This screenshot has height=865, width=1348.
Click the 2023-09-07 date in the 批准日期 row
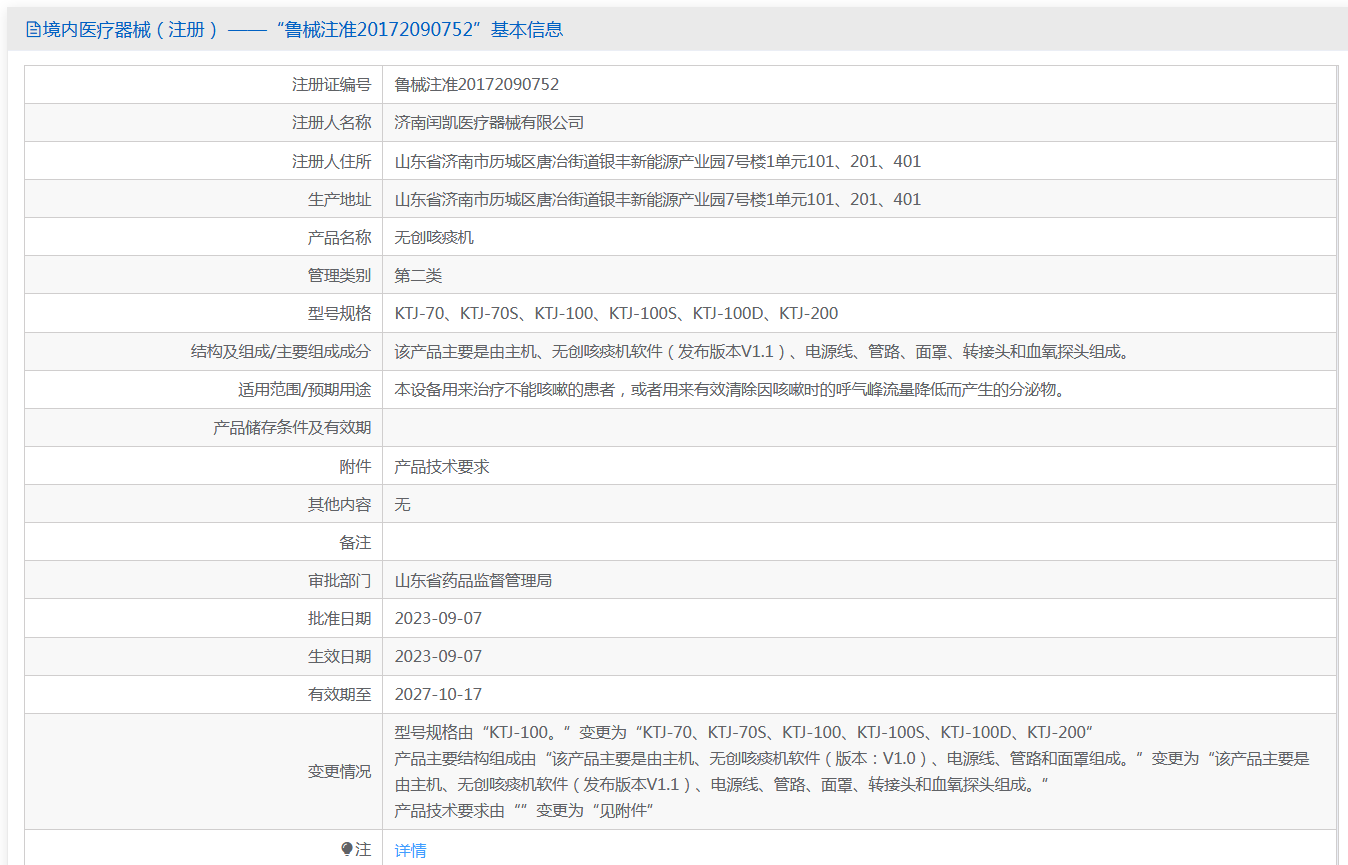tap(438, 618)
